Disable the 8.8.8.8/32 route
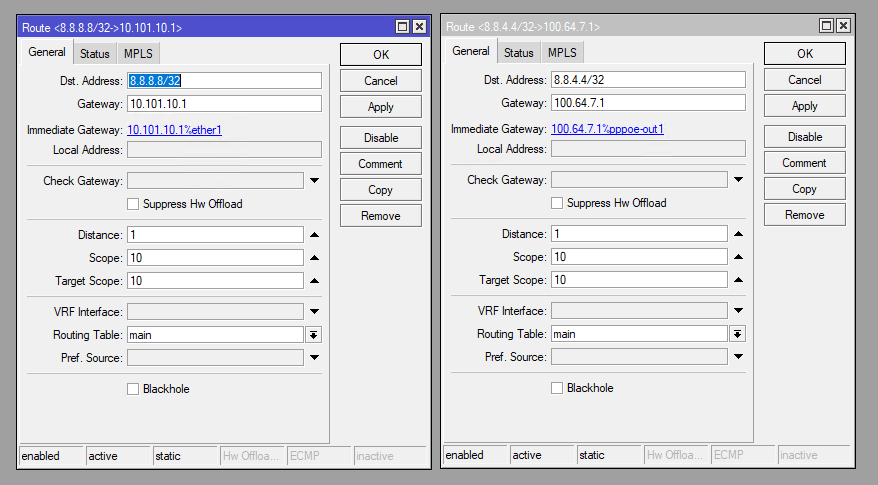This screenshot has height=485, width=878. [381, 138]
